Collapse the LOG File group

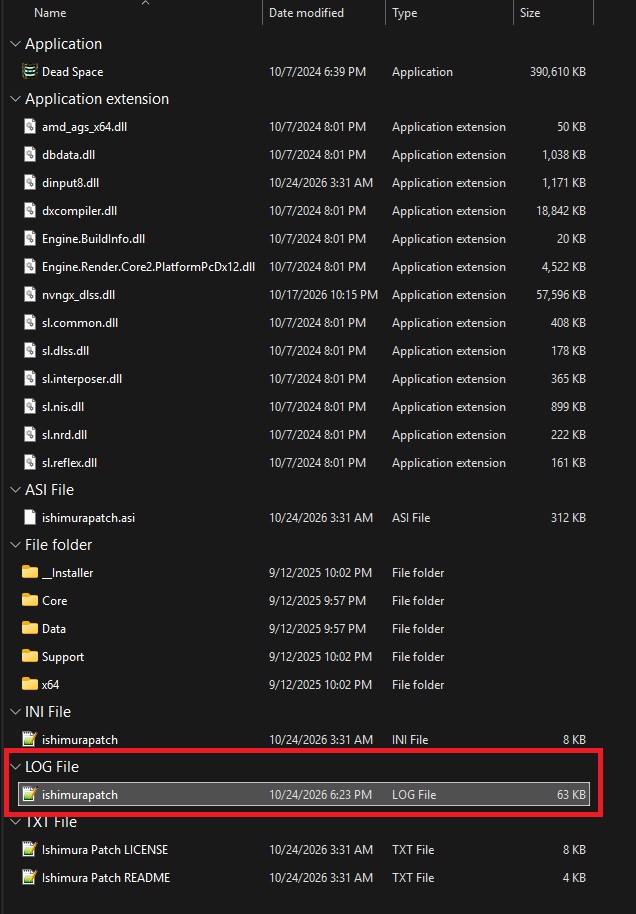16,767
